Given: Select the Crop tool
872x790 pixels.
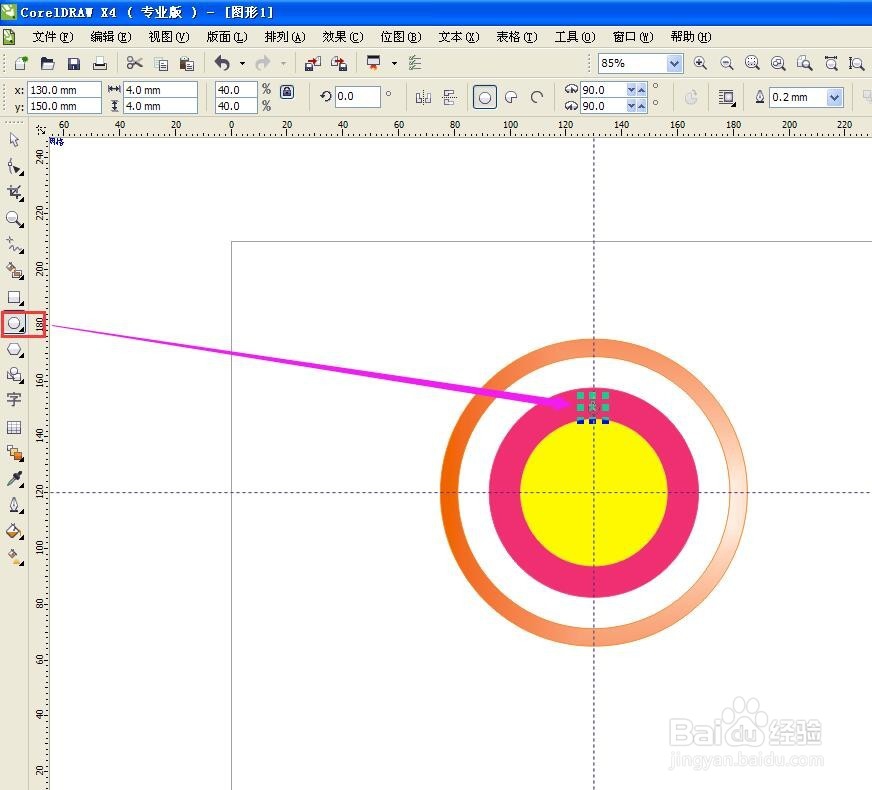Looking at the screenshot, I should tap(14, 193).
